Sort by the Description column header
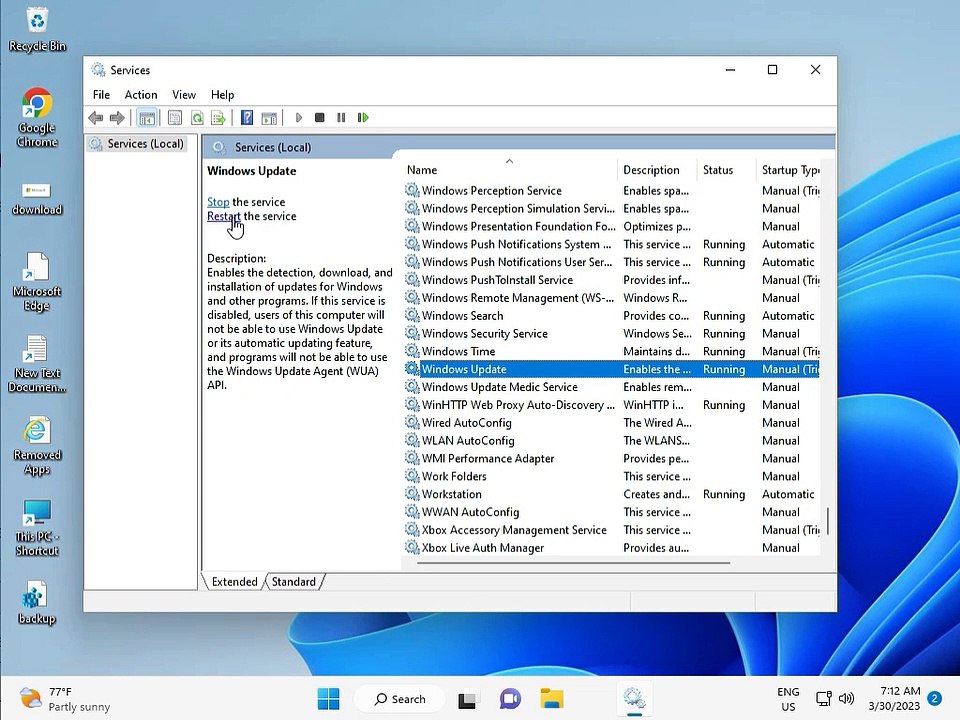960x720 pixels. click(658, 170)
